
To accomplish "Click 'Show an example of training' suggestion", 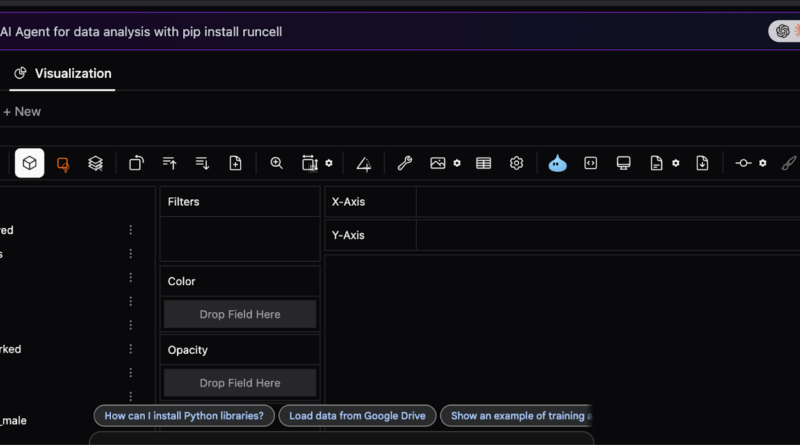I will [x=517, y=416].
